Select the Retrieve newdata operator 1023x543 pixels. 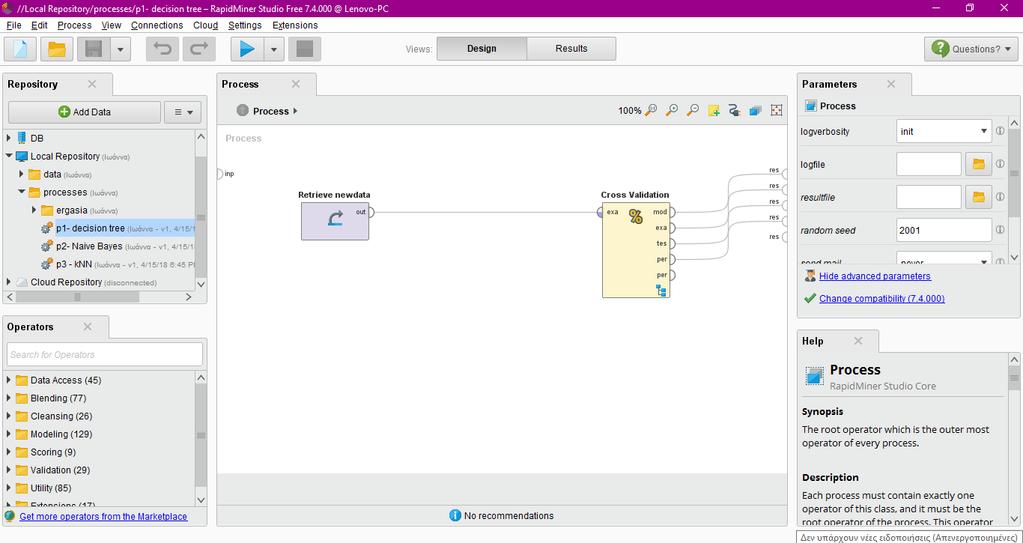pyautogui.click(x=335, y=221)
